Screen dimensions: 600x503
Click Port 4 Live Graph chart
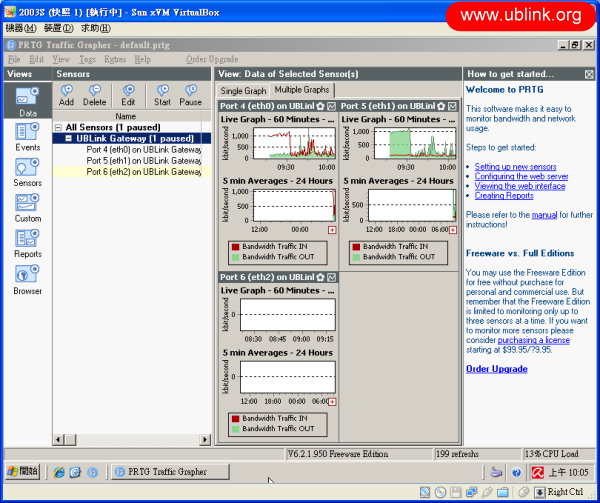click(x=295, y=143)
